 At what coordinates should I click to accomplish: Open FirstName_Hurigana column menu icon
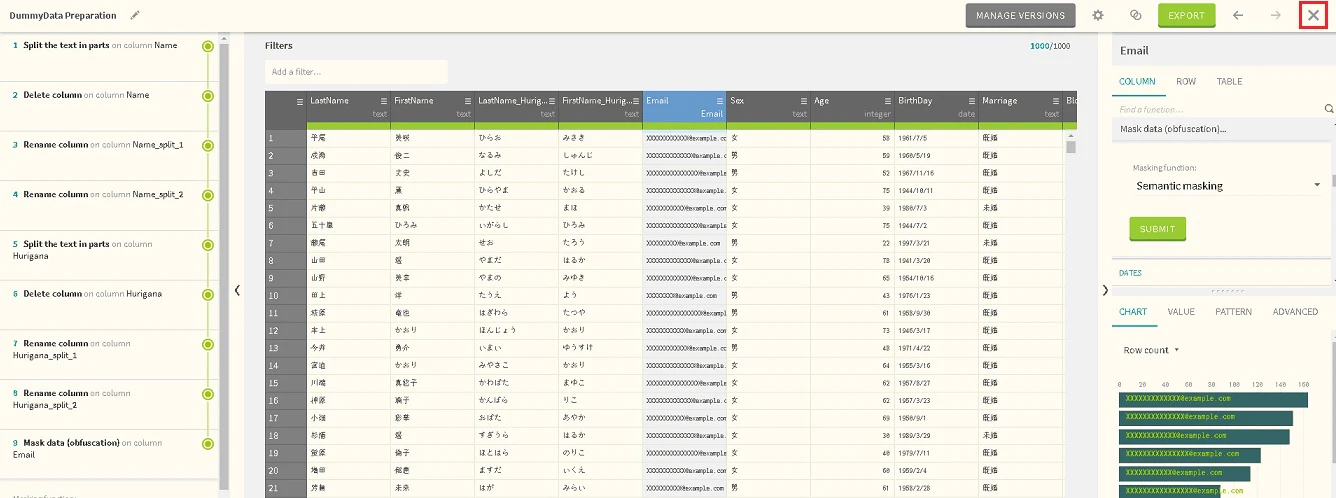pos(635,101)
